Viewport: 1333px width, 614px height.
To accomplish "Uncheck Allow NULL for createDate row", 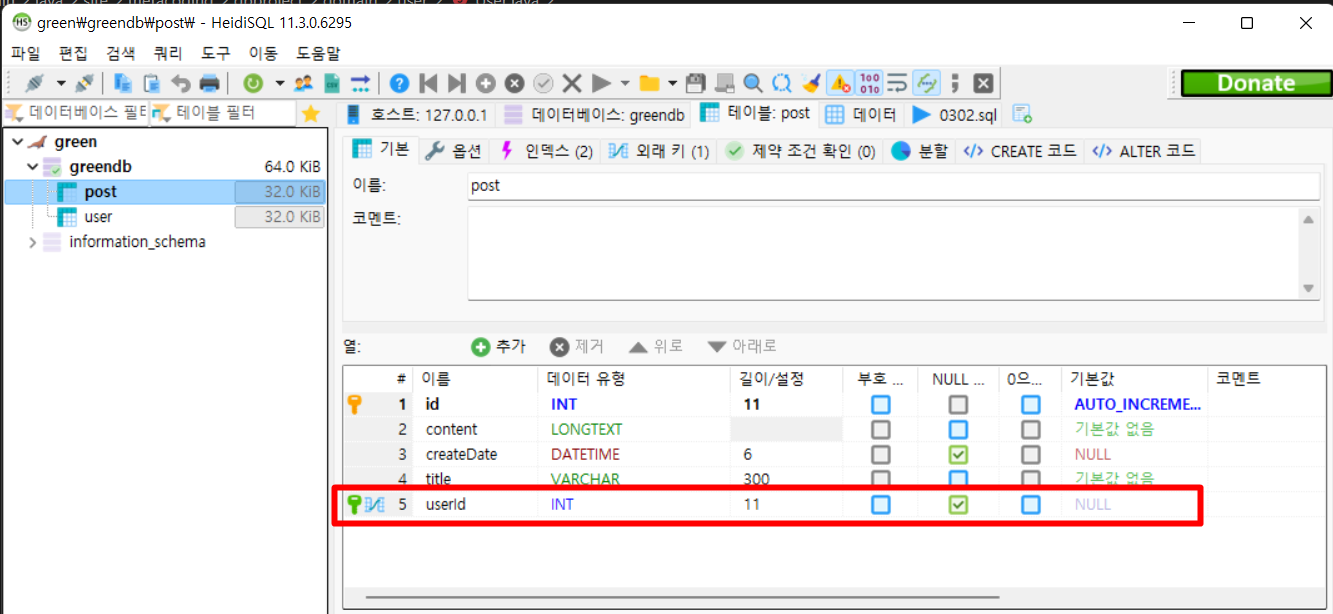I will click(959, 455).
